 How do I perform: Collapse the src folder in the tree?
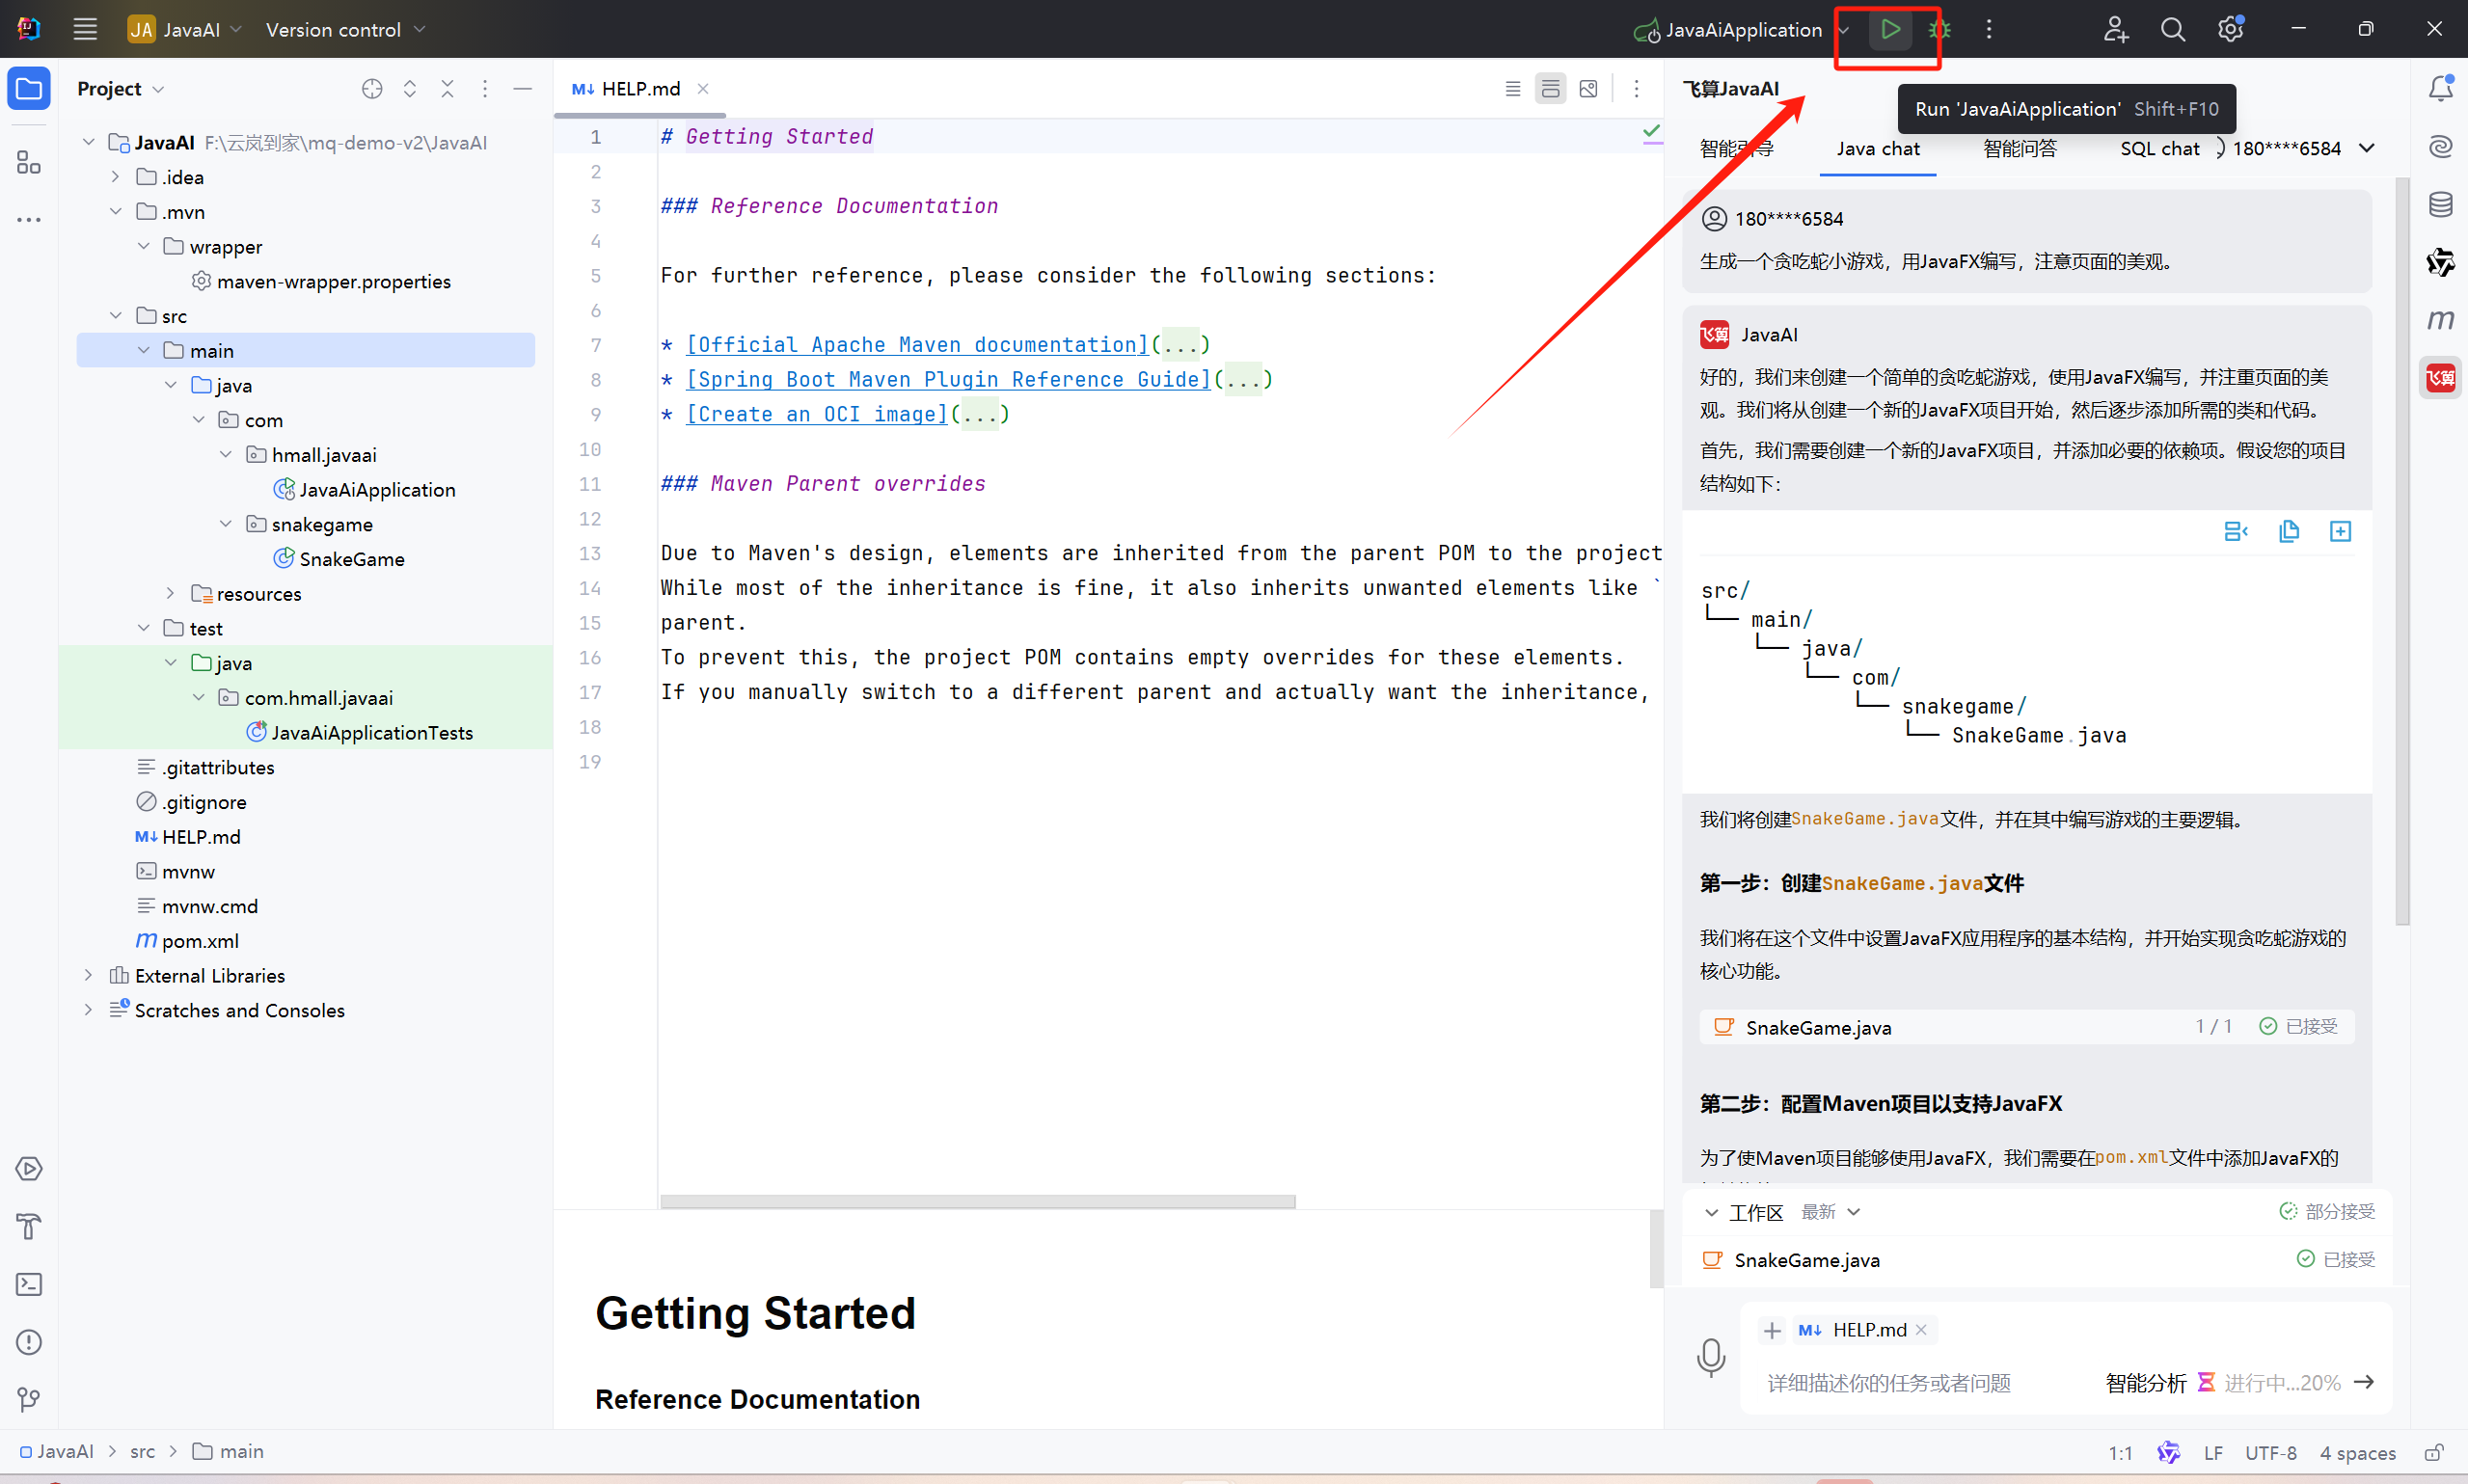tap(116, 316)
